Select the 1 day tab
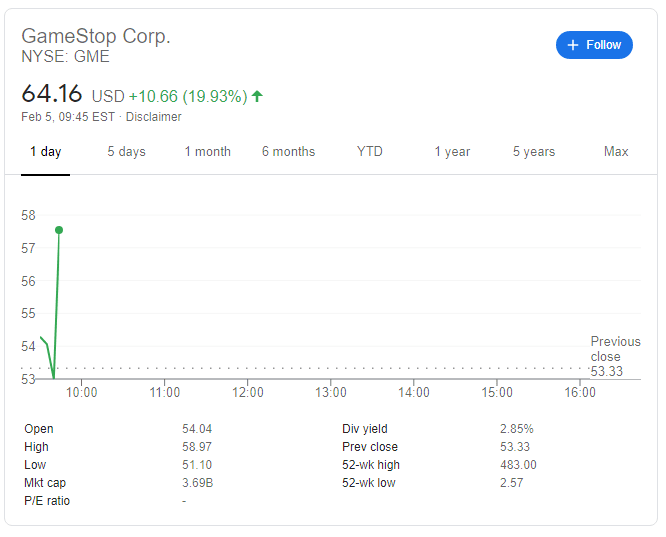Image resolution: width=666 pixels, height=537 pixels. tap(45, 152)
